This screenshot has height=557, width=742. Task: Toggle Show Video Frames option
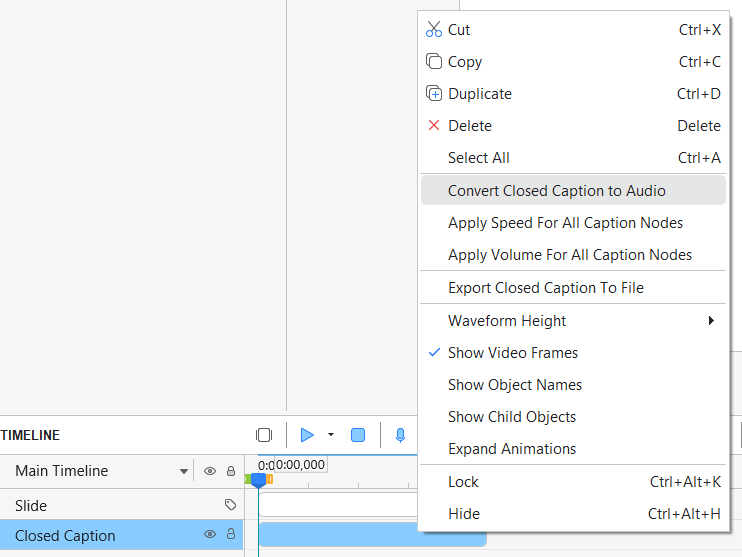click(x=573, y=353)
